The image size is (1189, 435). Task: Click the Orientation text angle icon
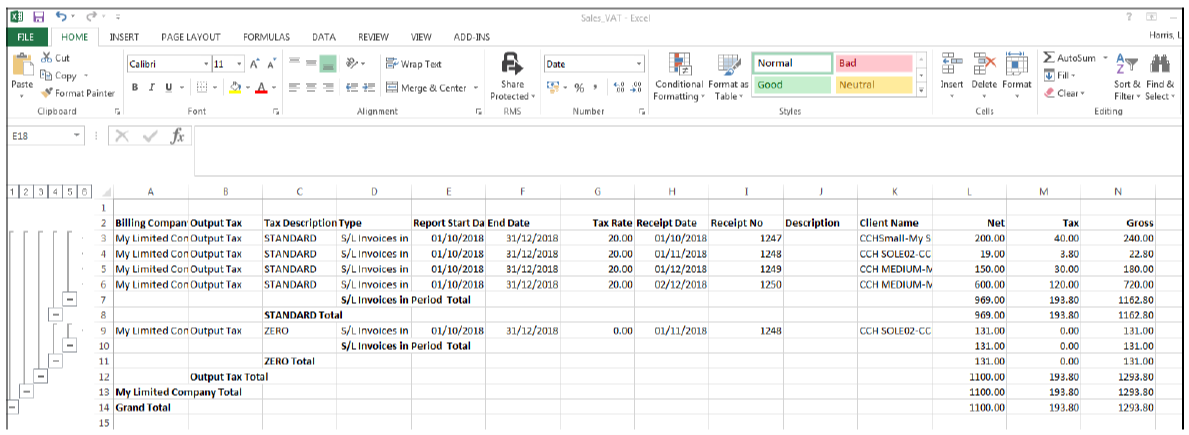[352, 64]
